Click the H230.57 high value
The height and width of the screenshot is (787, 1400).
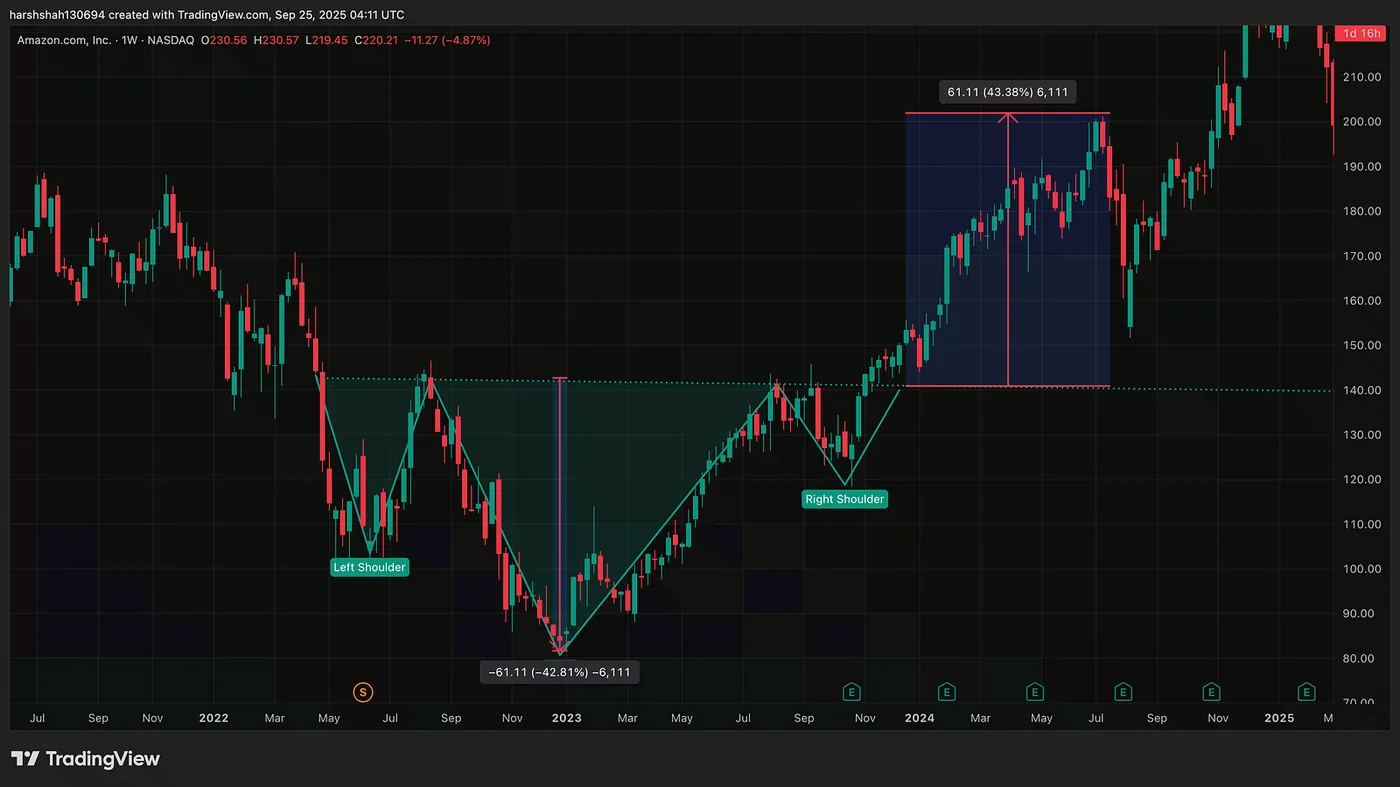pos(277,40)
